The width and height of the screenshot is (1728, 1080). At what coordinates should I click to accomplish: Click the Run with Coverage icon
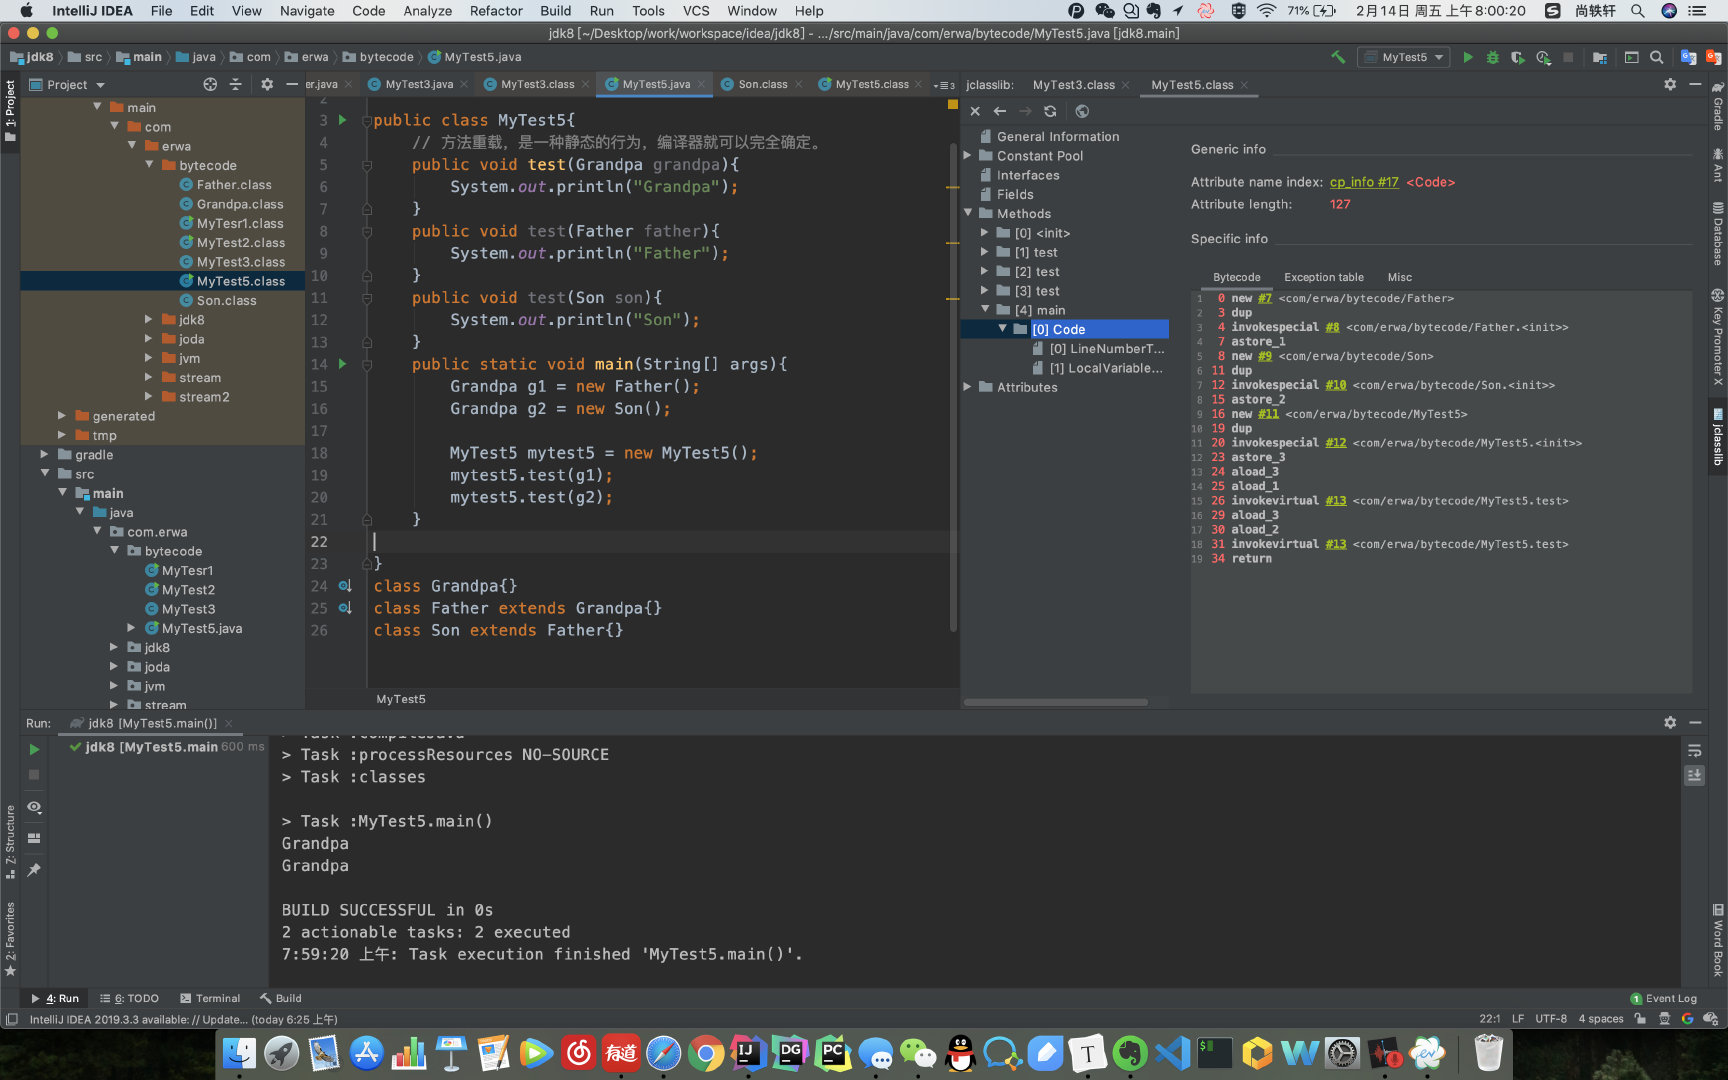(1517, 57)
